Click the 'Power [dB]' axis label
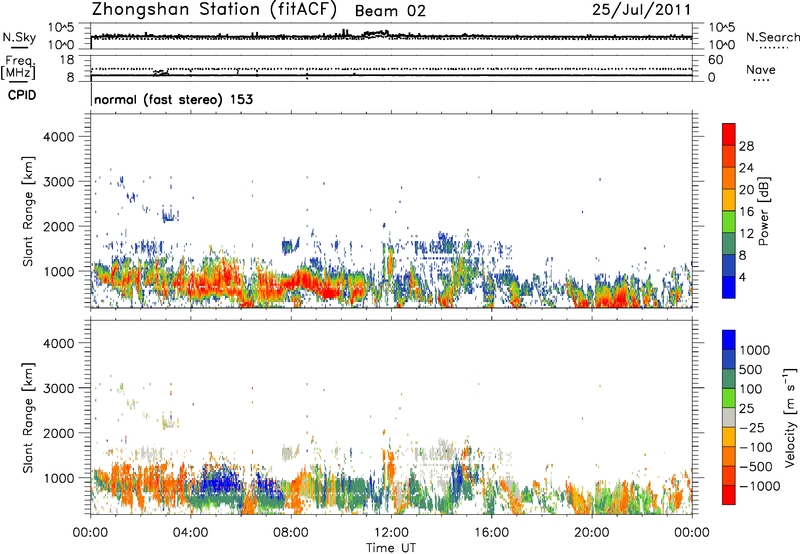This screenshot has height=554, width=800. (x=764, y=211)
